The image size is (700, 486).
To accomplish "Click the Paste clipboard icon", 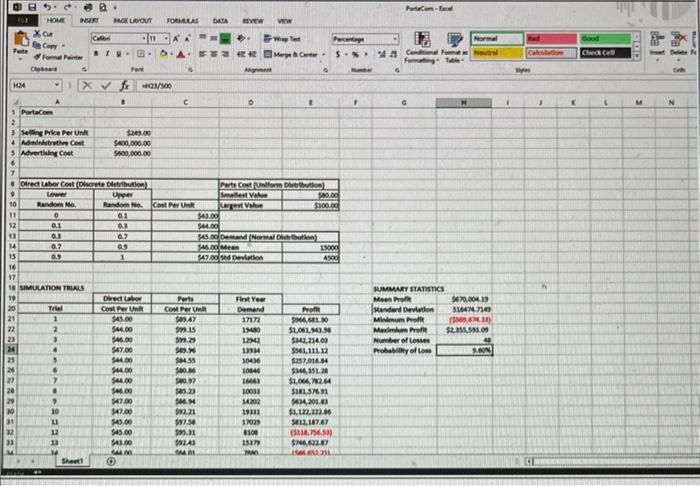I will click(x=21, y=39).
